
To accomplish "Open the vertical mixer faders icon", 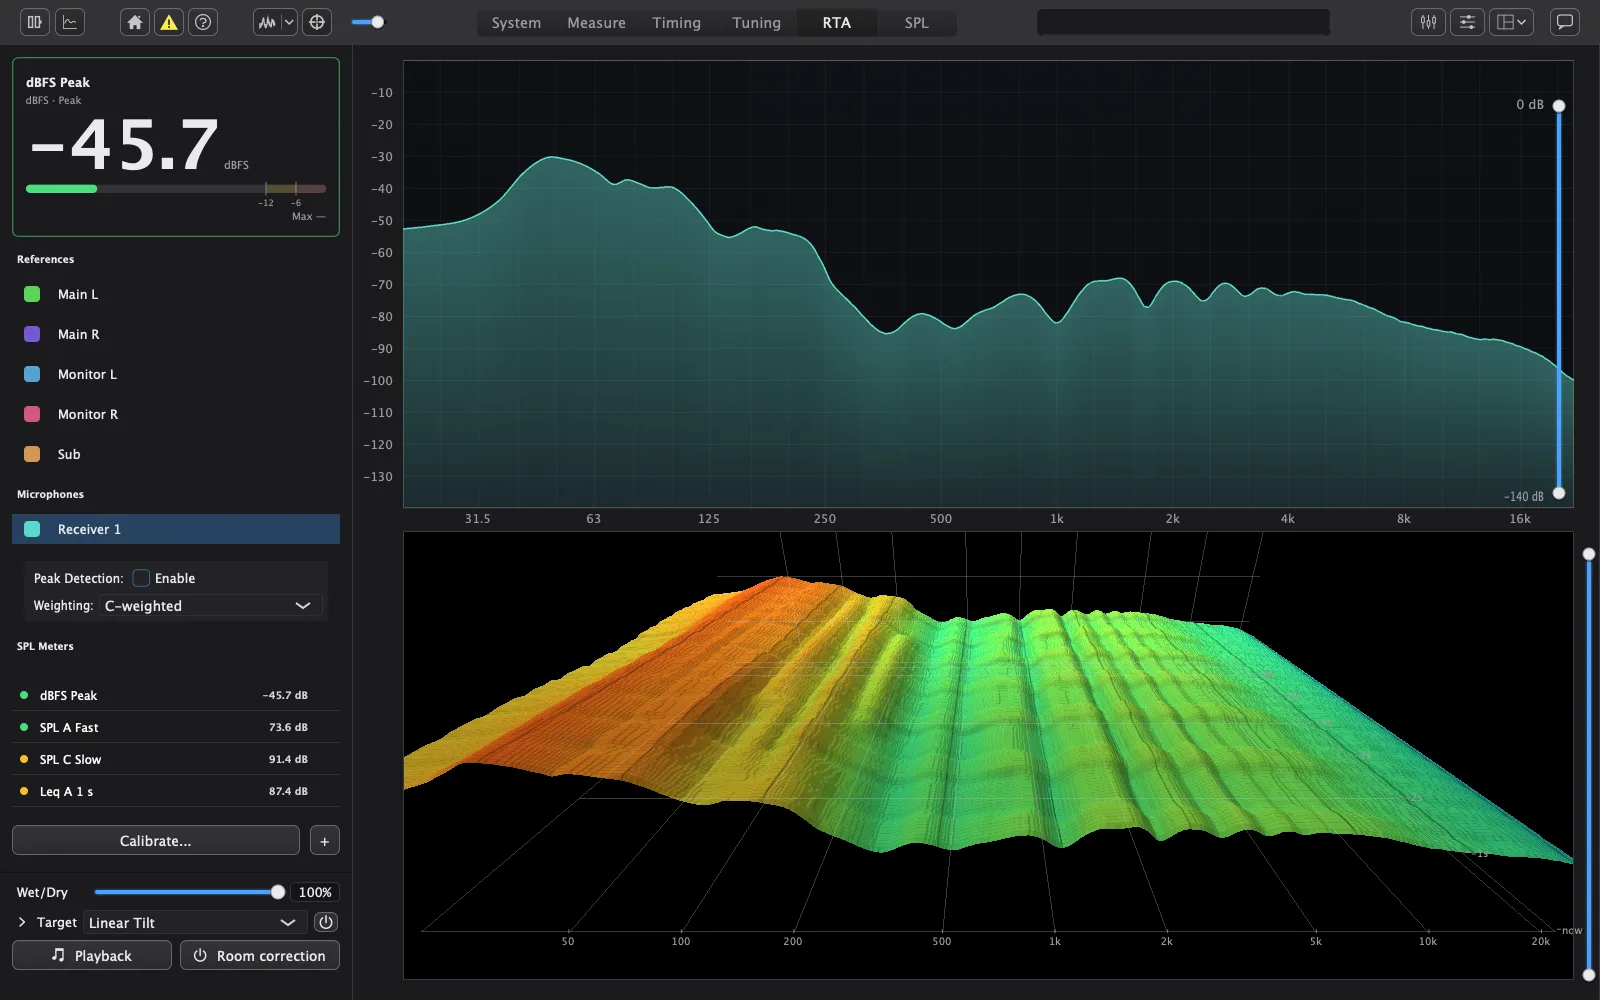I will [x=1428, y=22].
